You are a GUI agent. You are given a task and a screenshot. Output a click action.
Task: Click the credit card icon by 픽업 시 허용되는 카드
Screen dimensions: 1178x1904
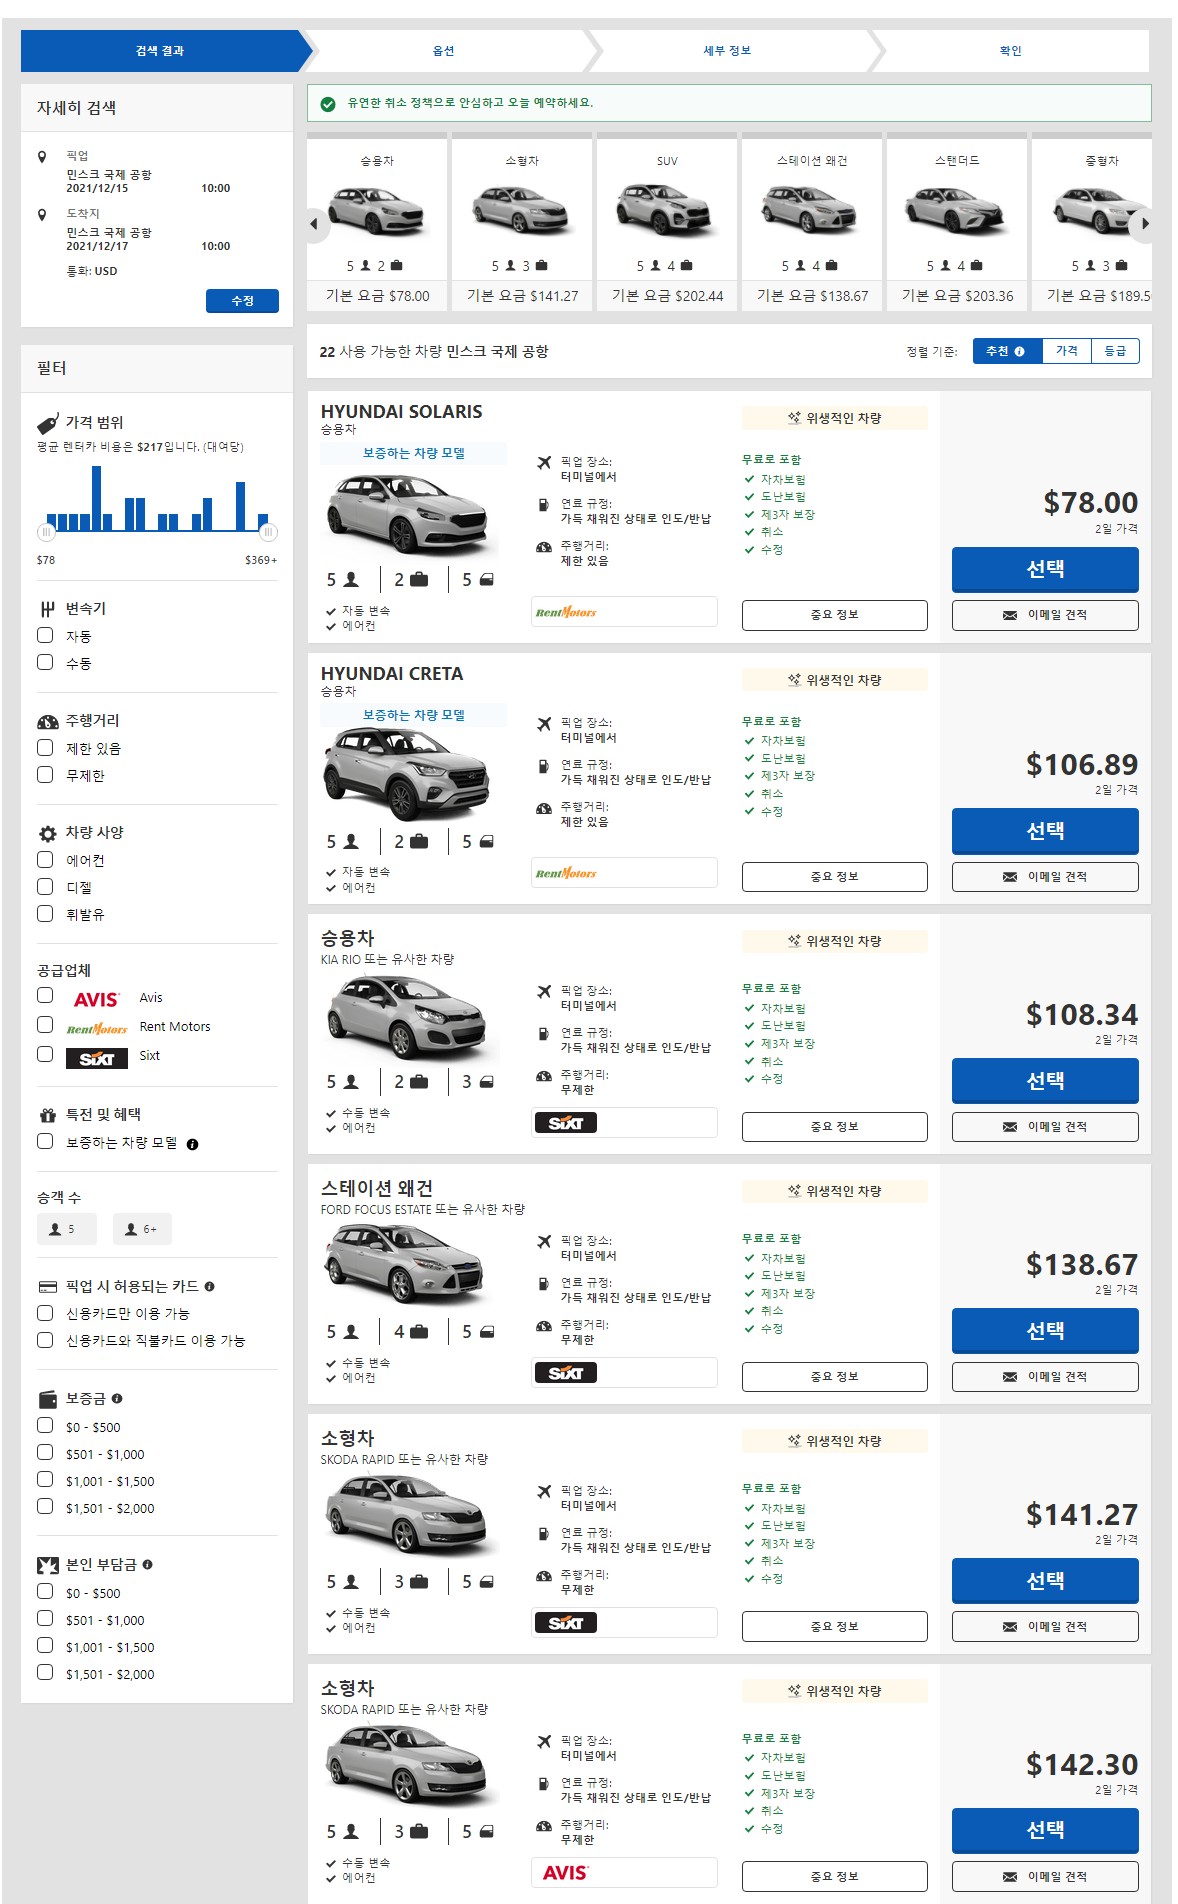pos(47,1287)
